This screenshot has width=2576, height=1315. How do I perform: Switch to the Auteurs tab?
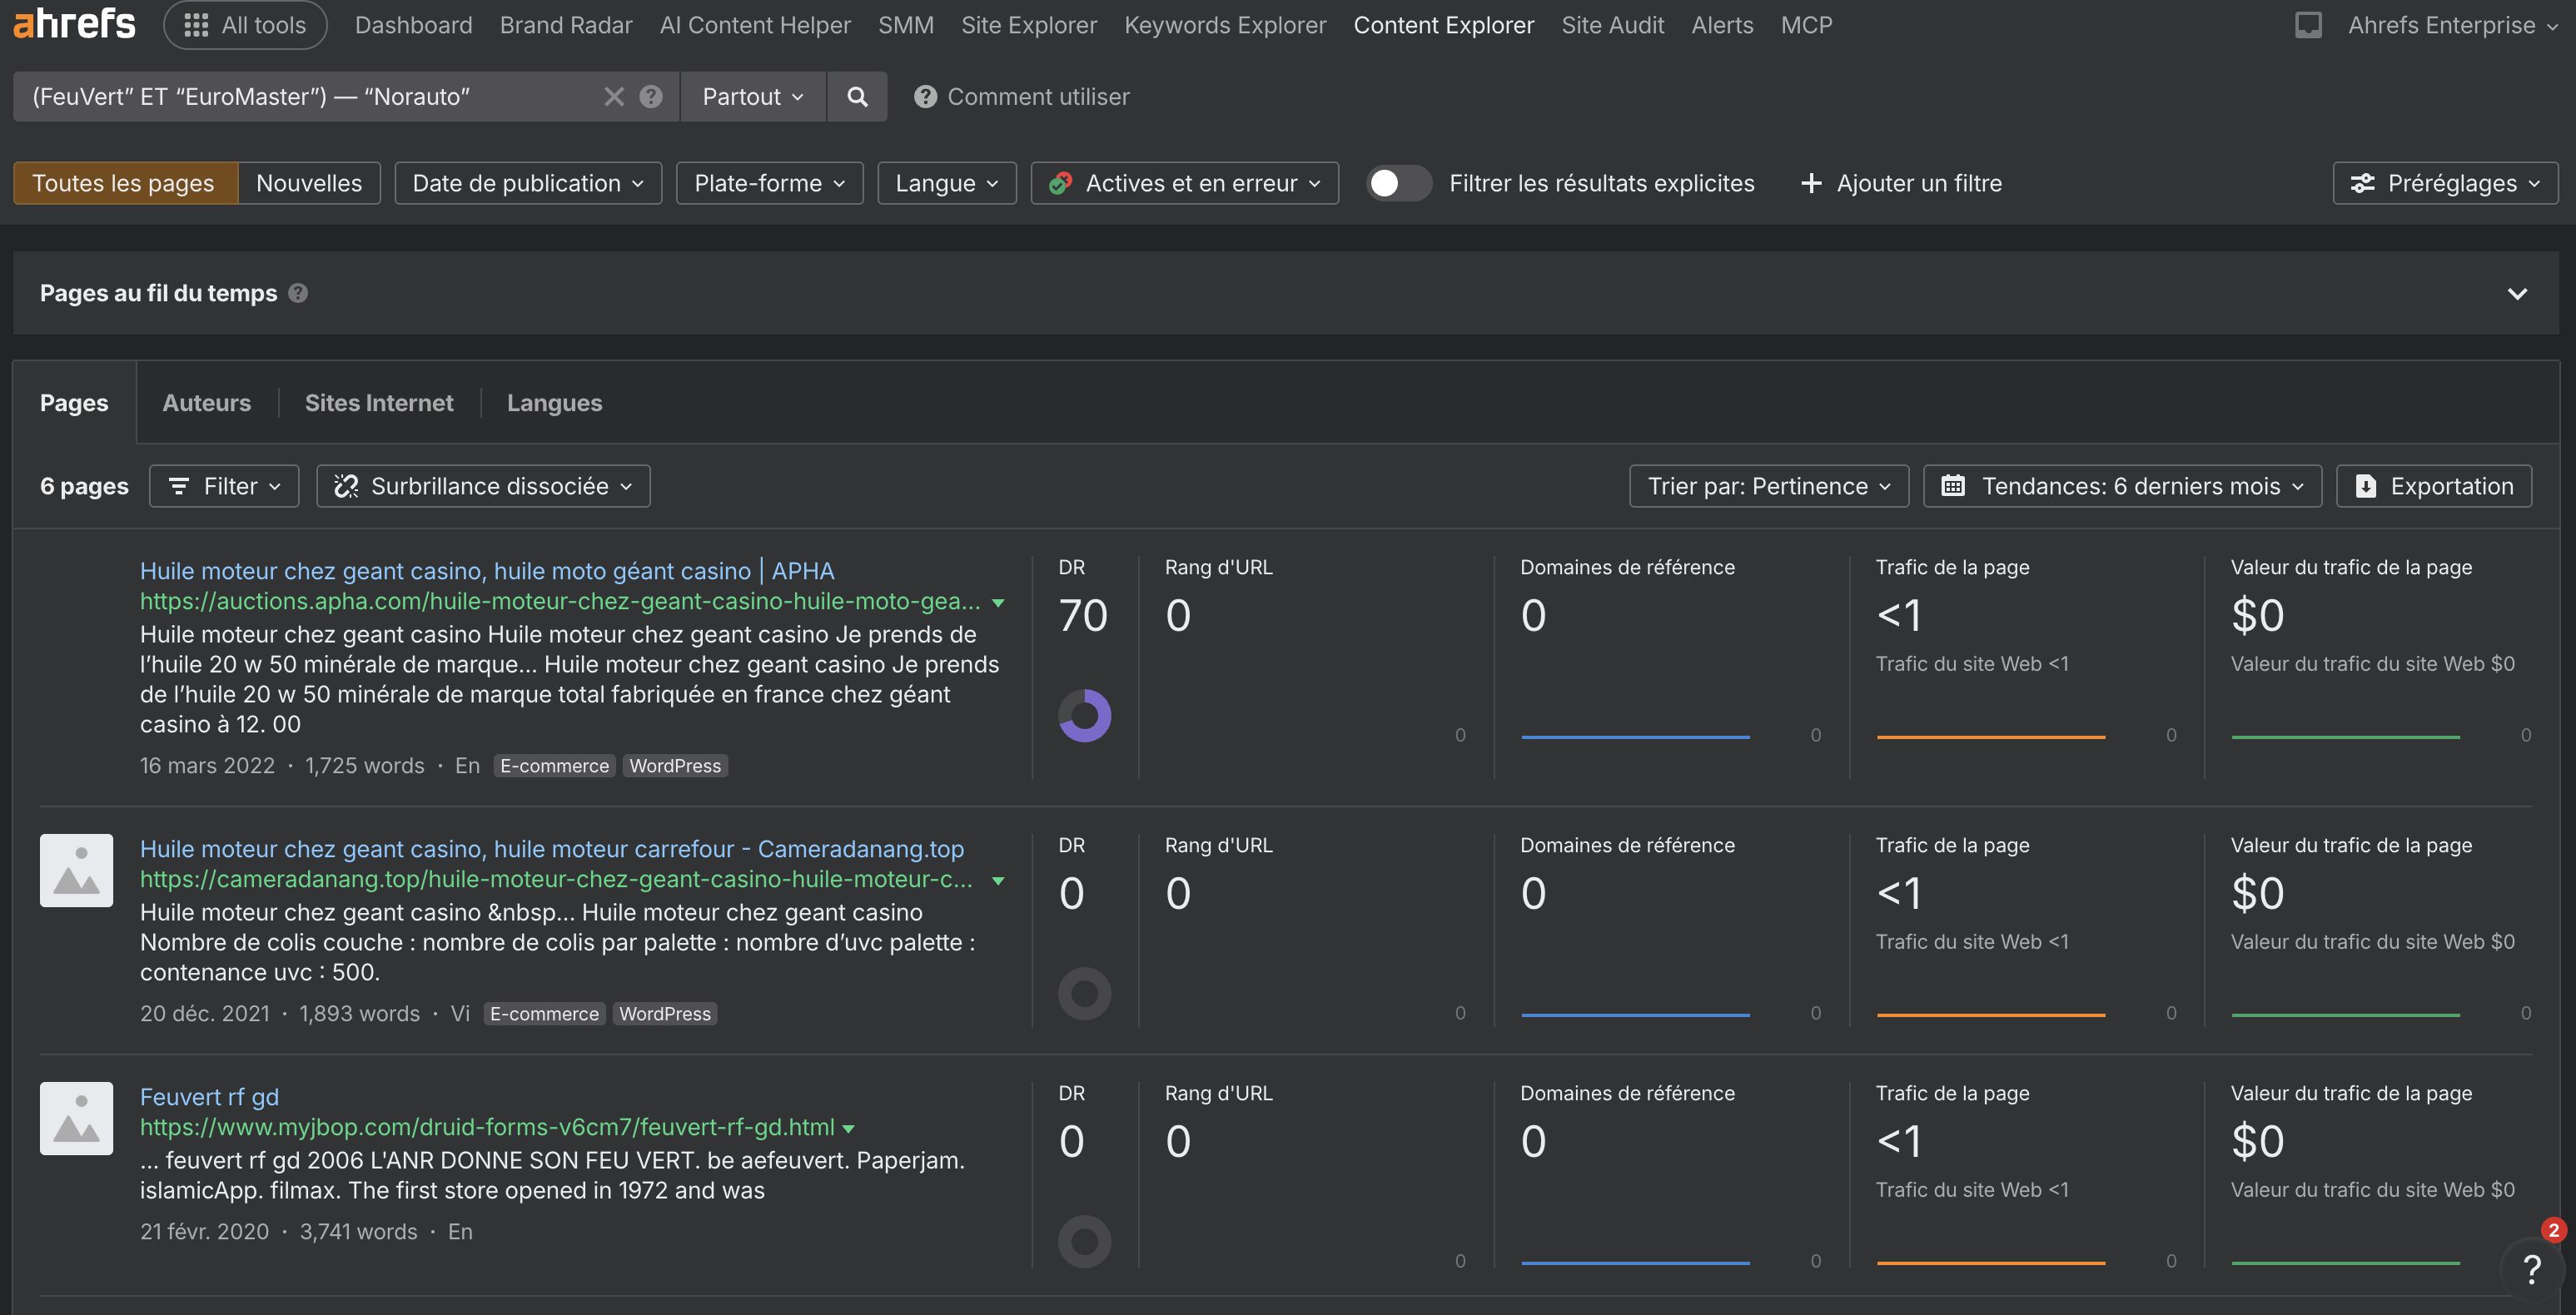[x=207, y=403]
